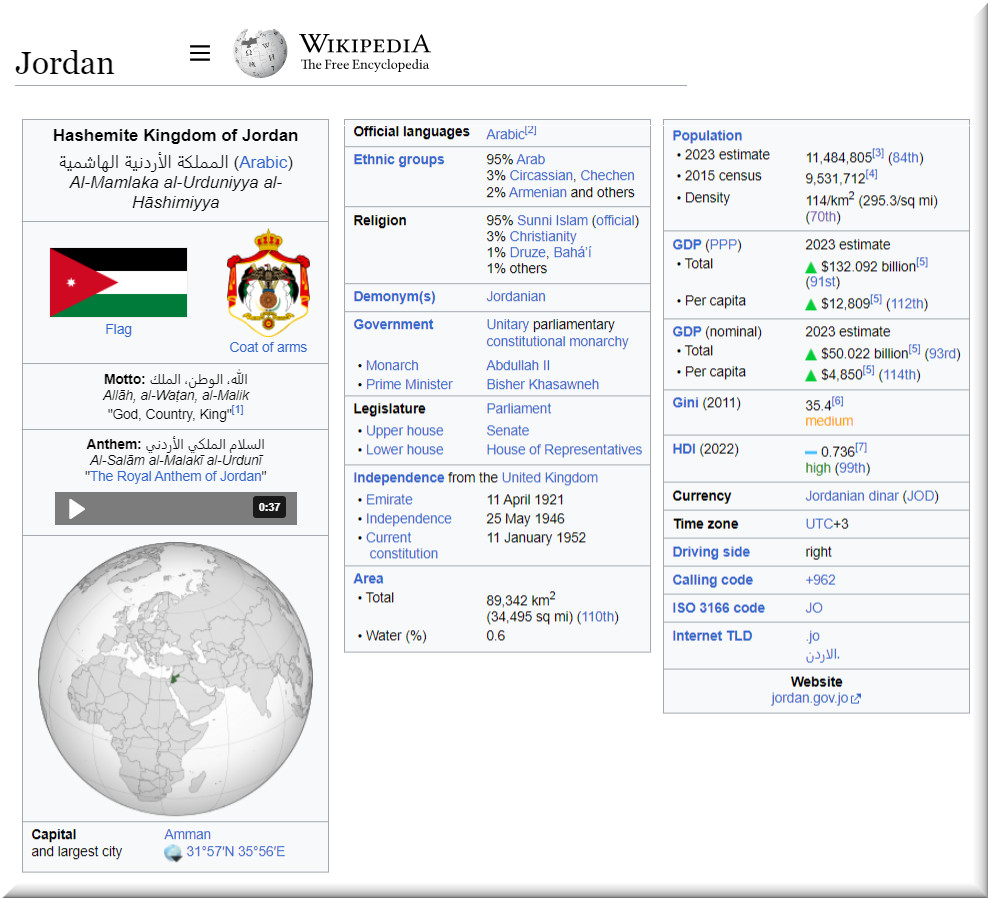Click the Jordan flag image
Viewport: 988px width, 898px height.
click(x=118, y=282)
